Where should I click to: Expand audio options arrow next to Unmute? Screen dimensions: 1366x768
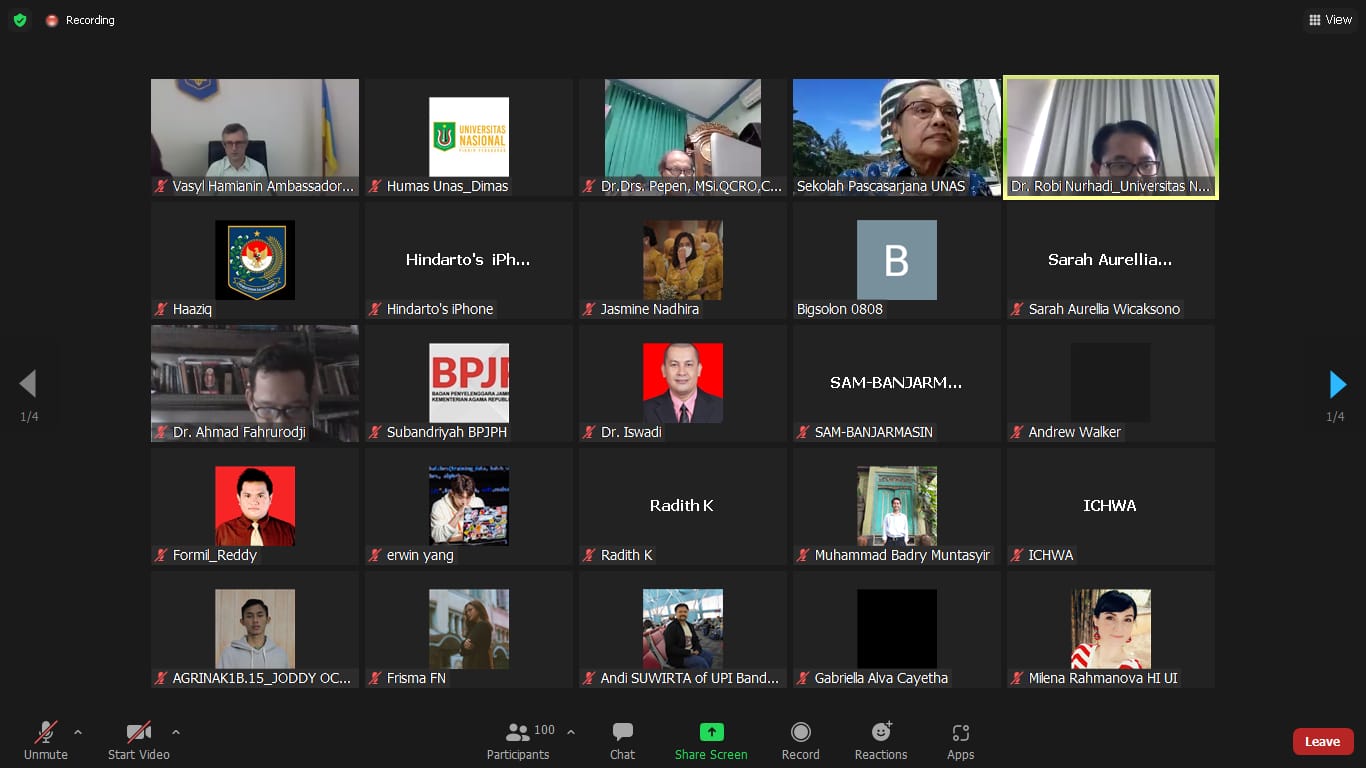[78, 732]
